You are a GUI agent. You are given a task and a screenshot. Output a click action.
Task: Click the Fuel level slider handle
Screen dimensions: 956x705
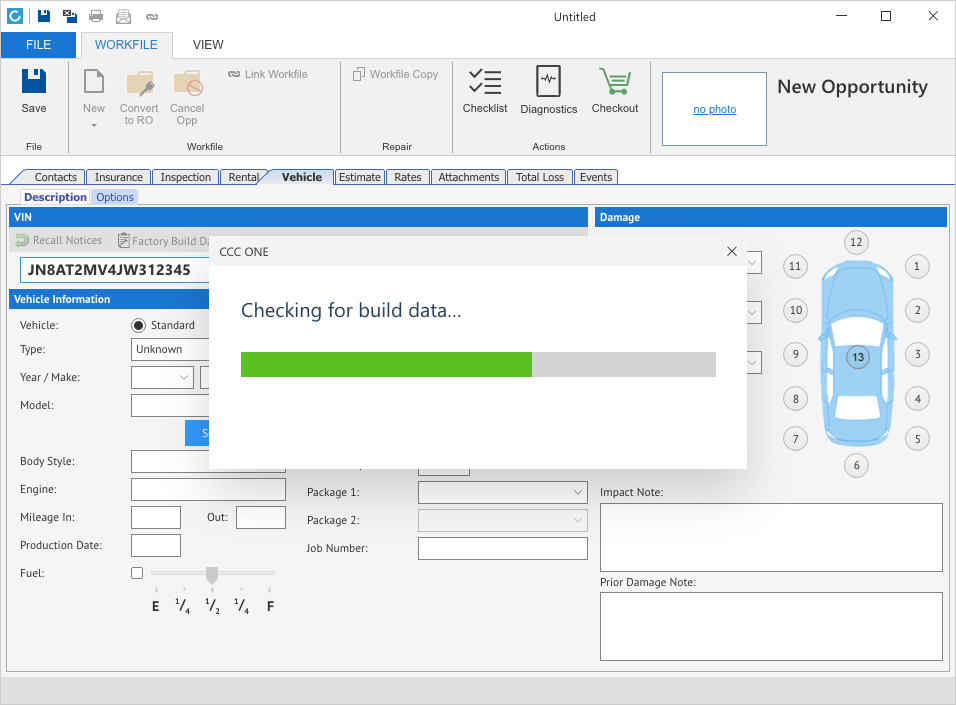[212, 574]
